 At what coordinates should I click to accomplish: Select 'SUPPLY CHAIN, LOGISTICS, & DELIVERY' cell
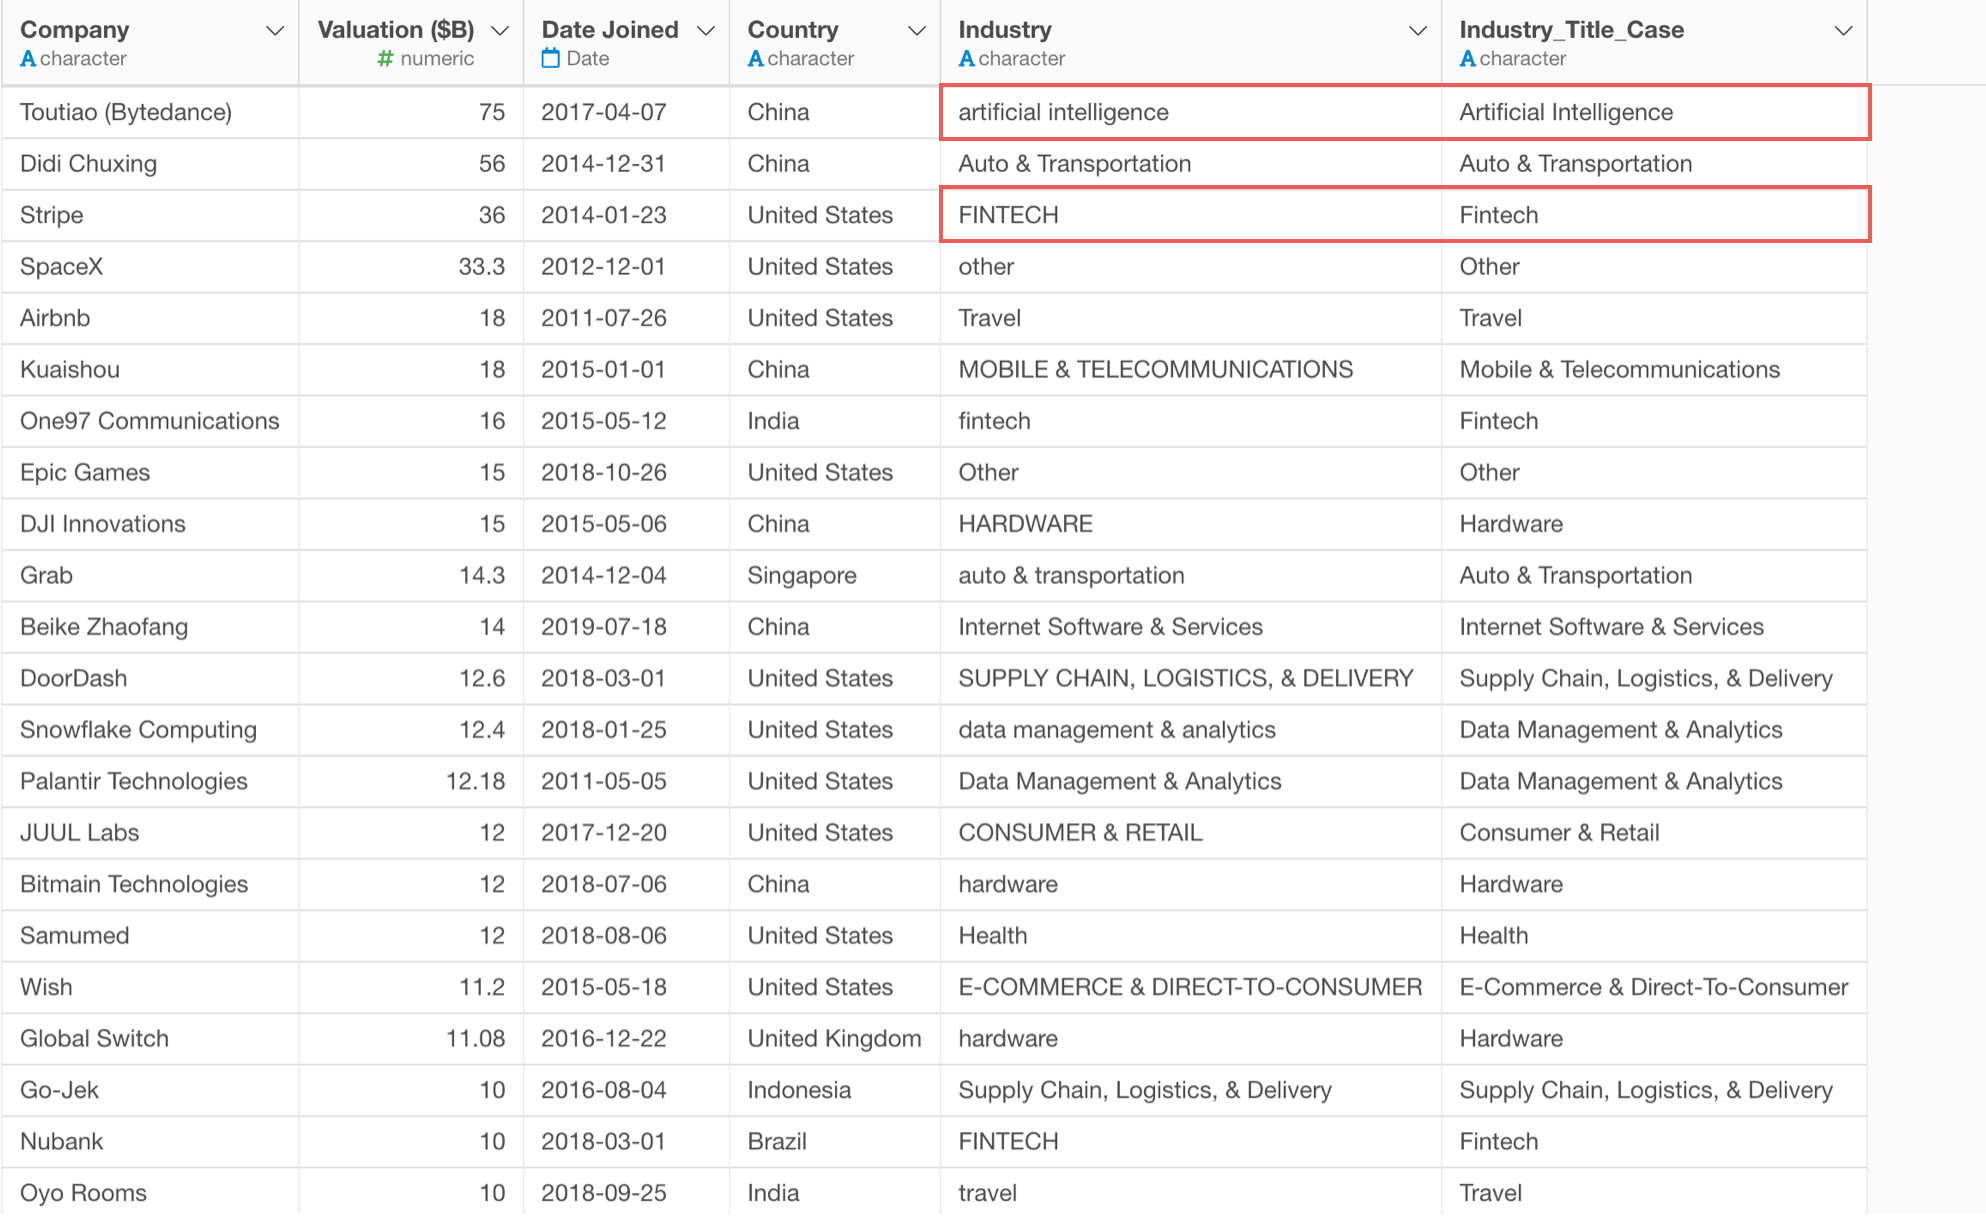click(1191, 679)
